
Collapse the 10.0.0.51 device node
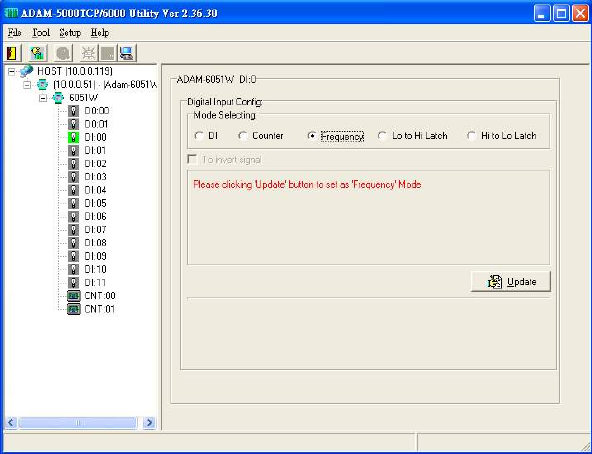click(x=27, y=85)
